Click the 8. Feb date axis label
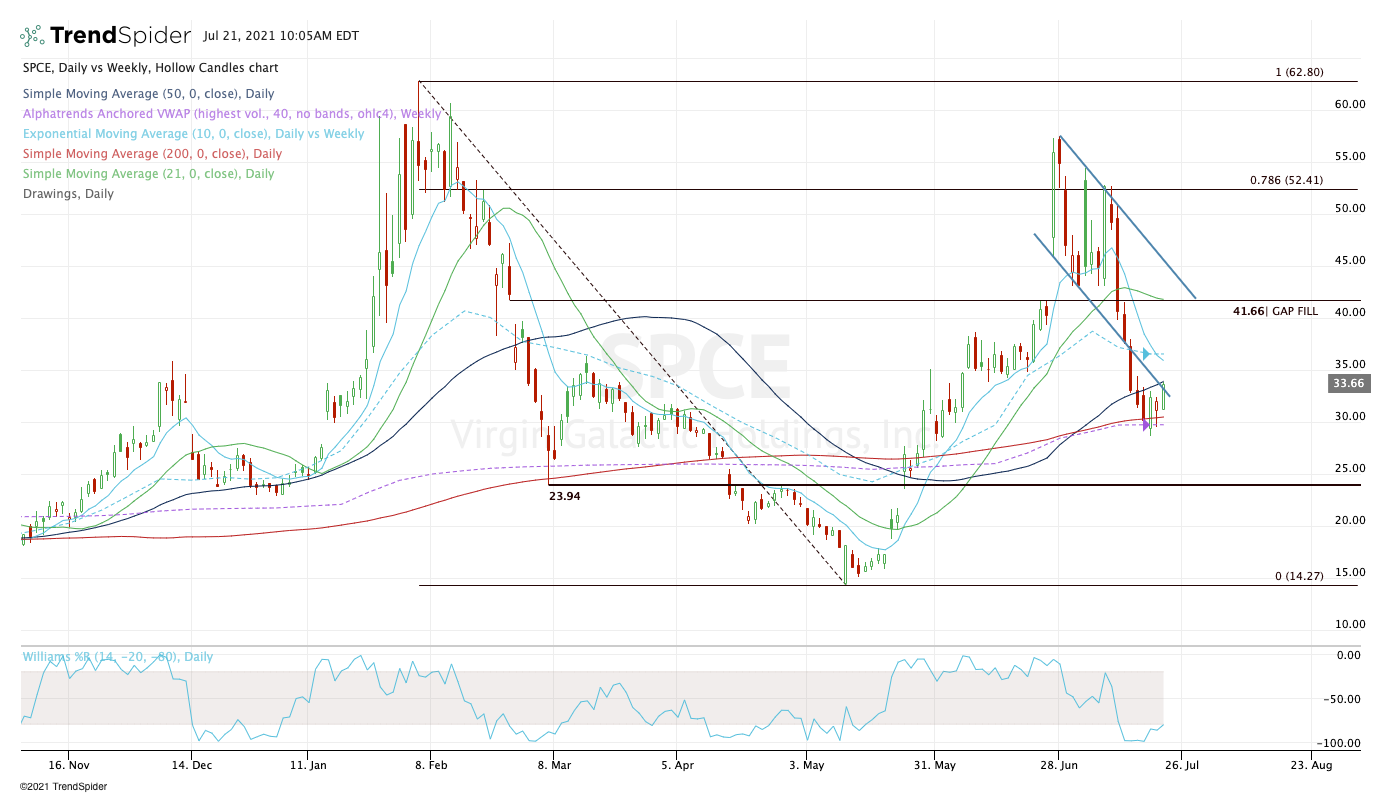This screenshot has width=1391, height=796. [431, 765]
